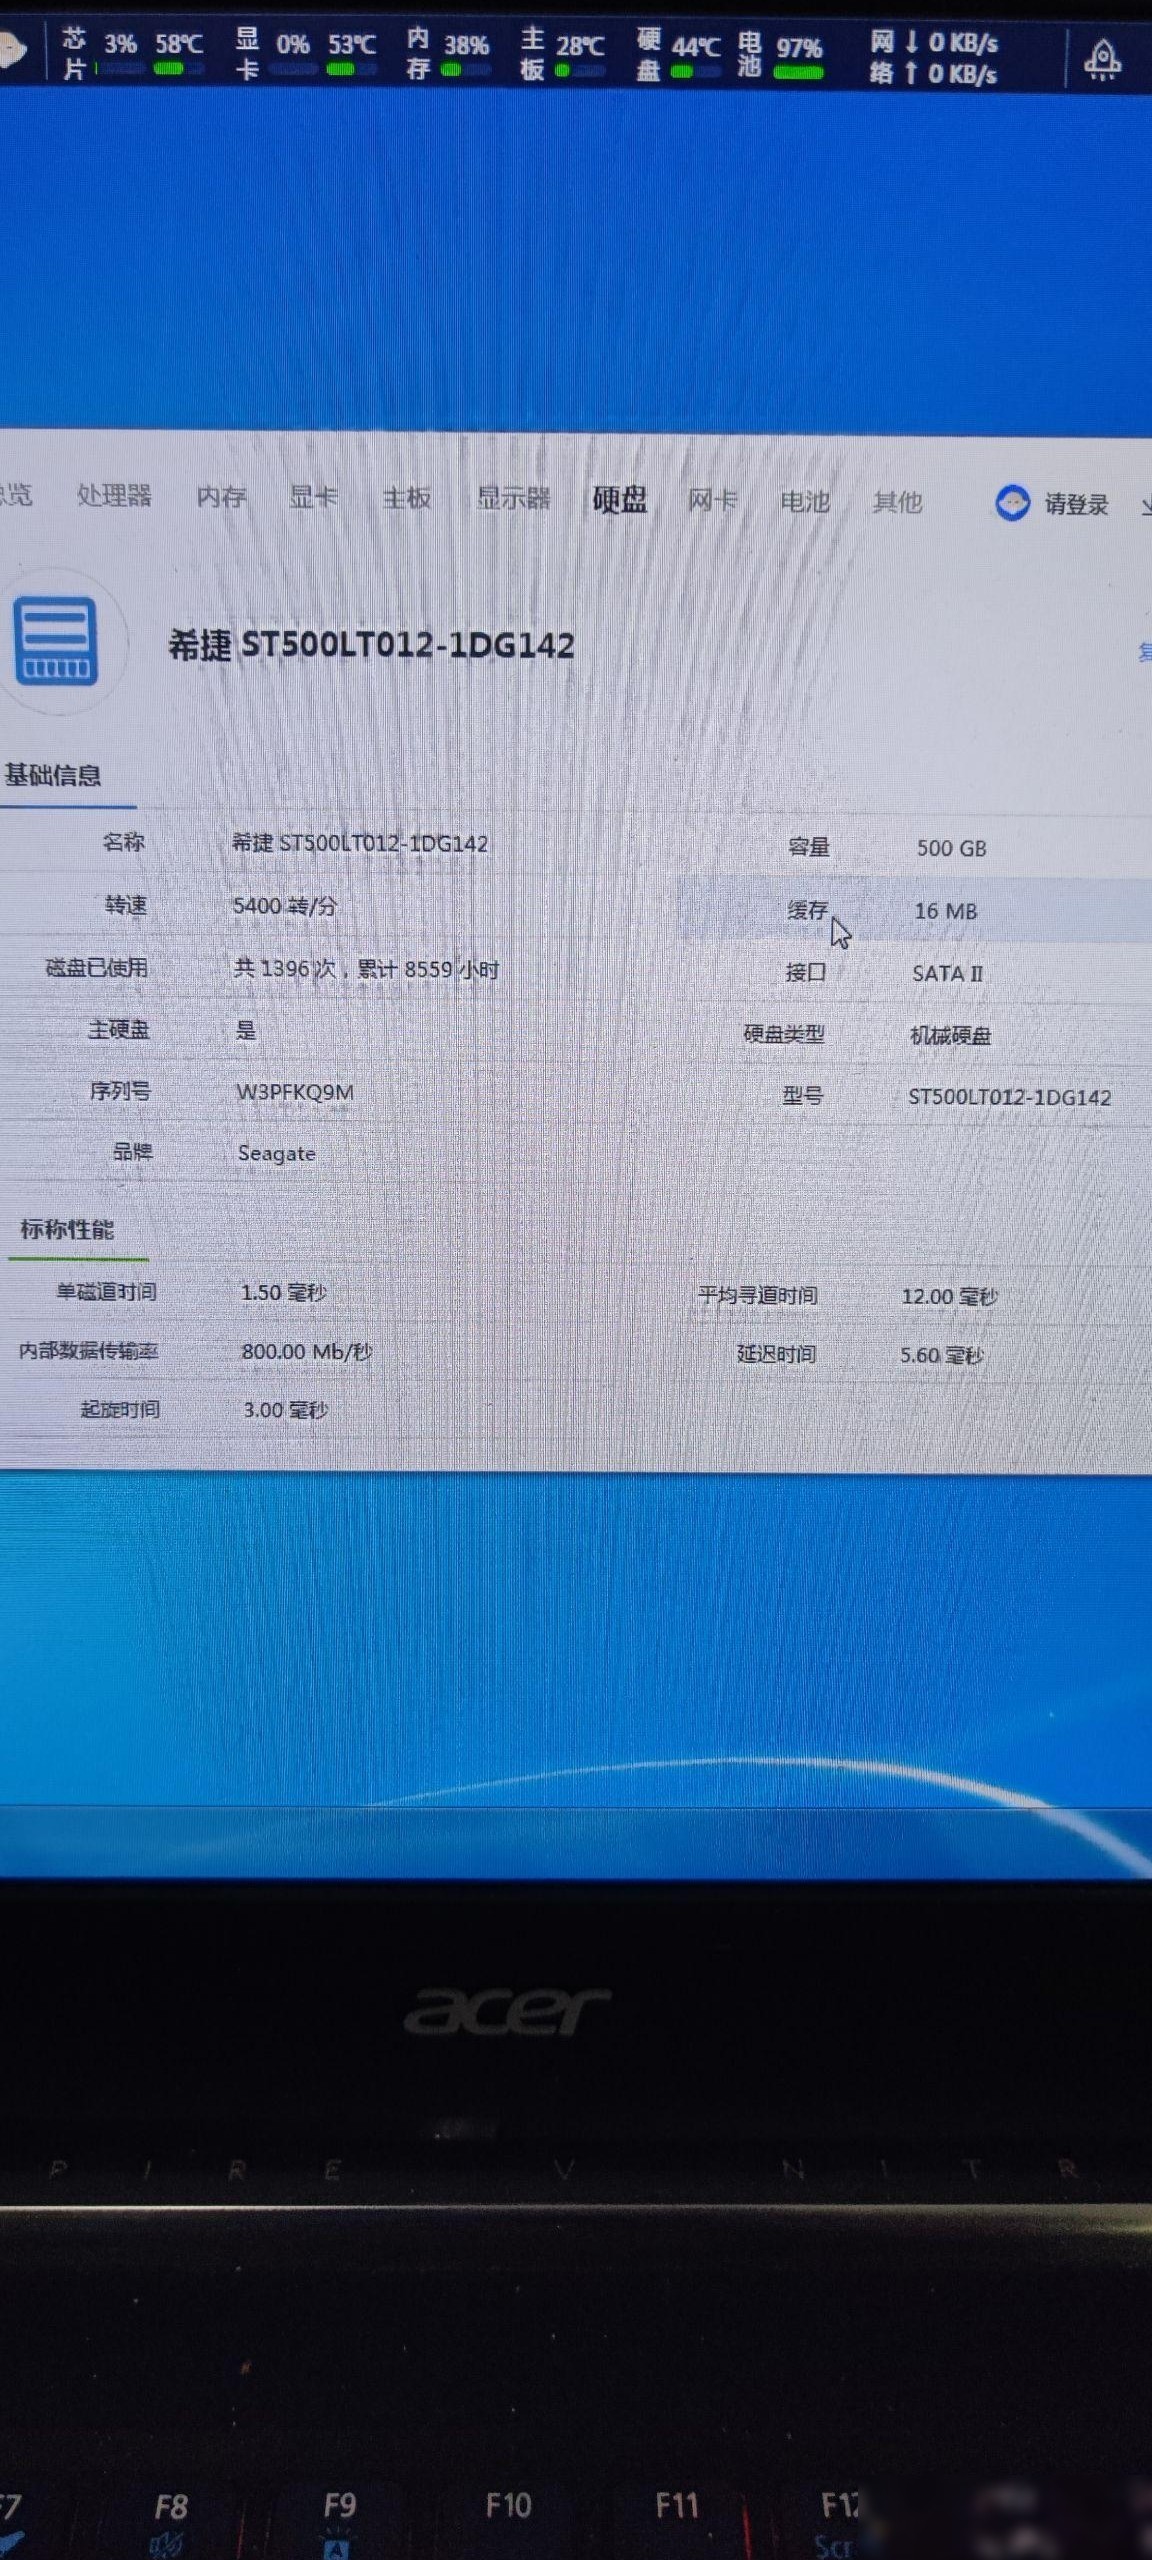Click the name value 希捷 ST500LT012-1DG142 in 名称 row
The height and width of the screenshot is (2560, 1152).
[x=360, y=843]
